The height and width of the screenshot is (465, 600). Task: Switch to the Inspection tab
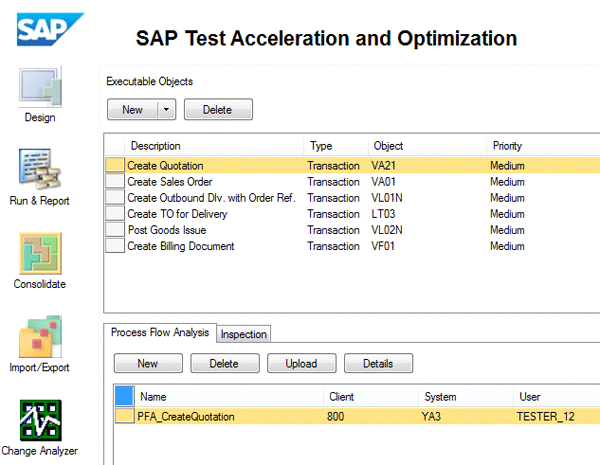tap(244, 334)
